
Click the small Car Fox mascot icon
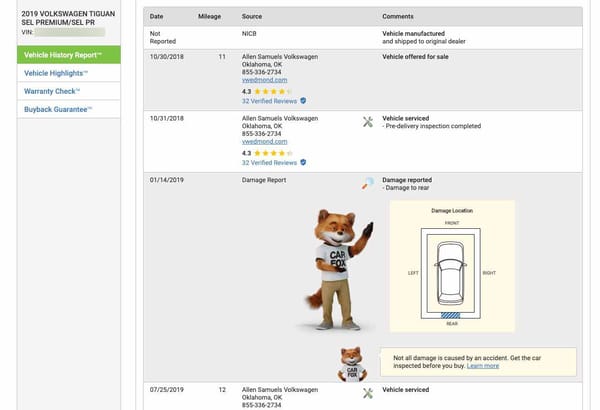(x=352, y=364)
